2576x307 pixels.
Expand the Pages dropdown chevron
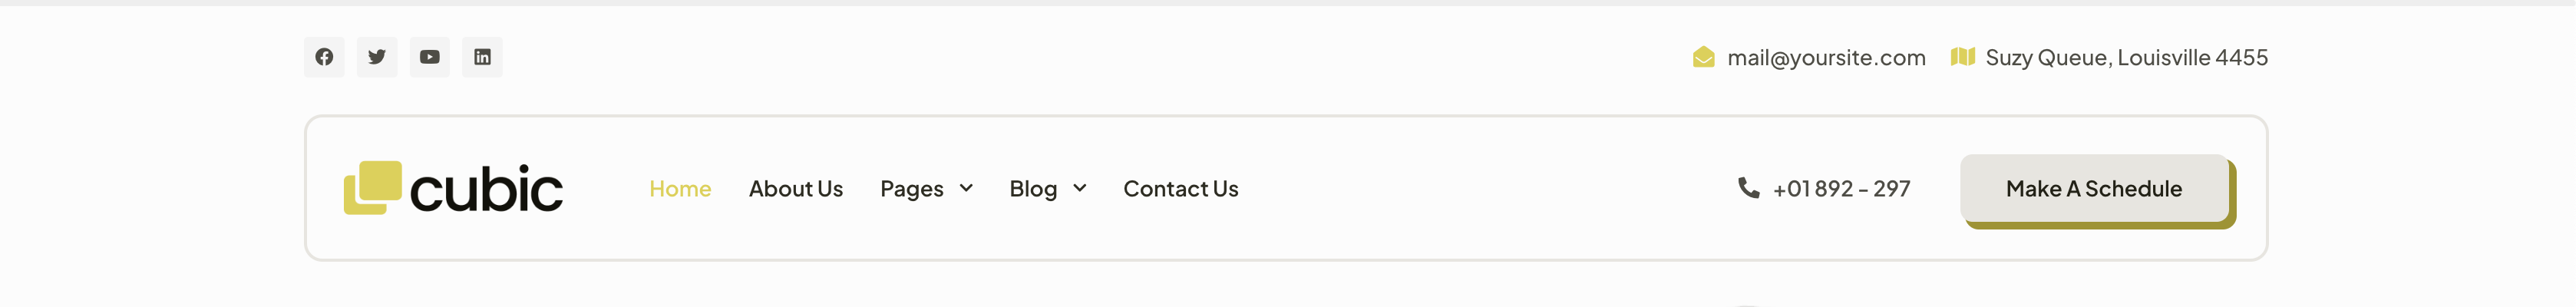click(x=966, y=188)
